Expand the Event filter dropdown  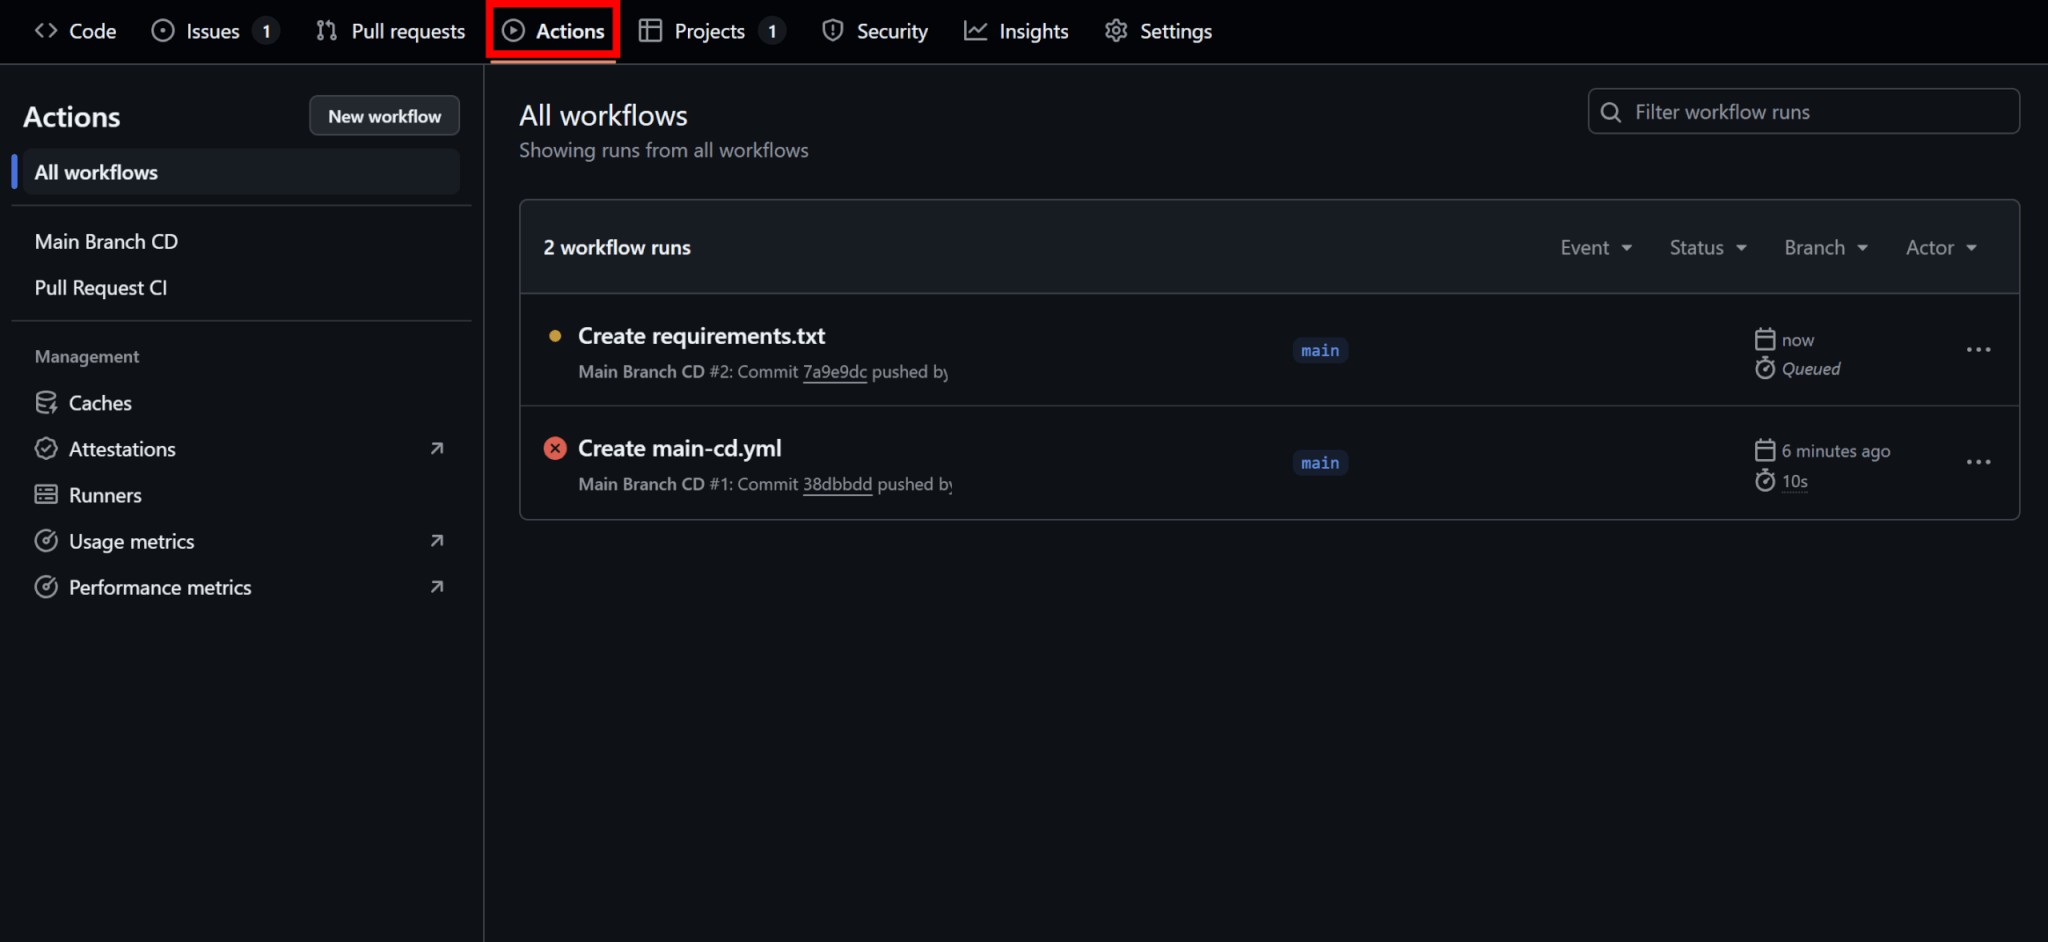(x=1596, y=247)
